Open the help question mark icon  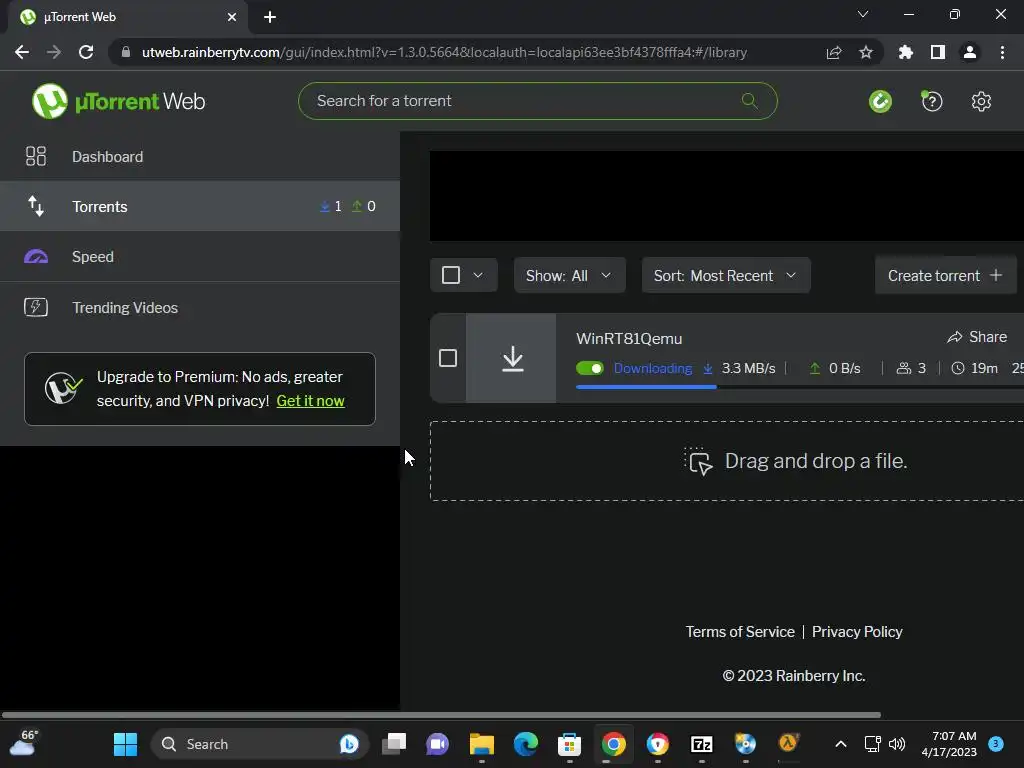(931, 101)
